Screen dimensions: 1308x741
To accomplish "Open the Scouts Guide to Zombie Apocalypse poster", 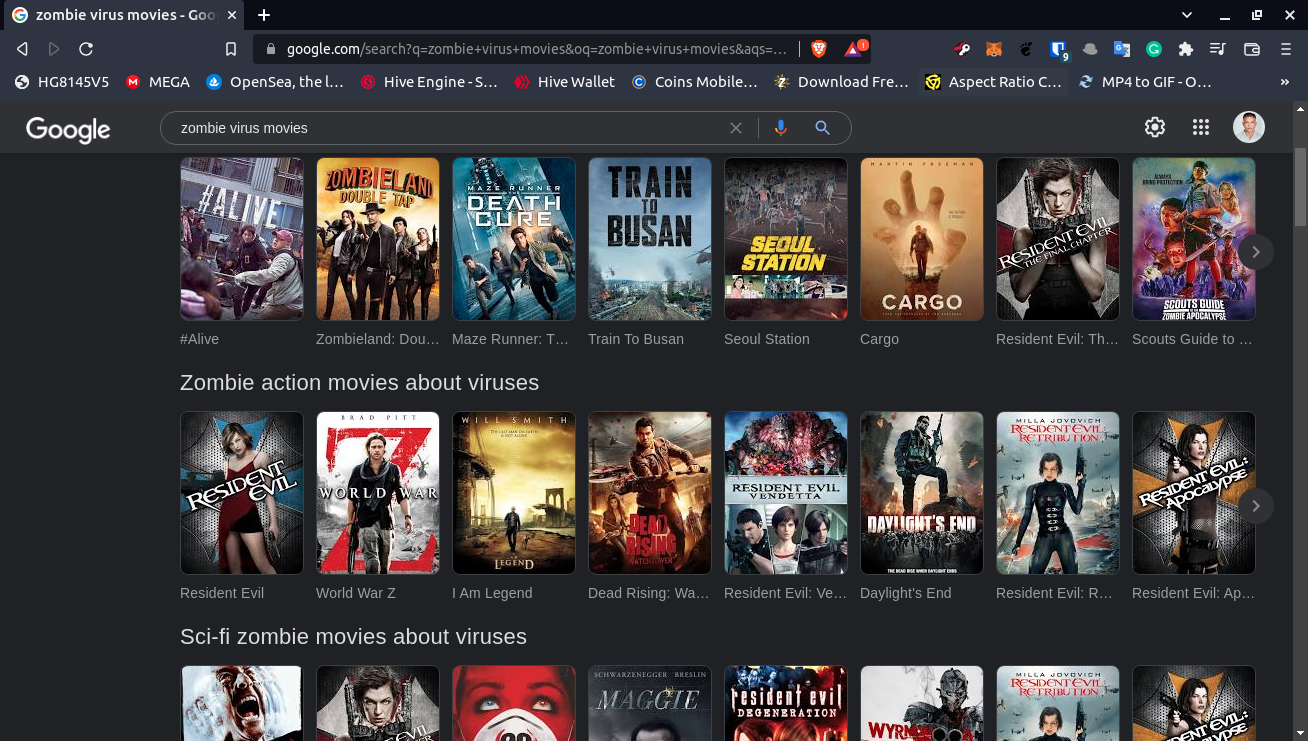I will [x=1194, y=239].
